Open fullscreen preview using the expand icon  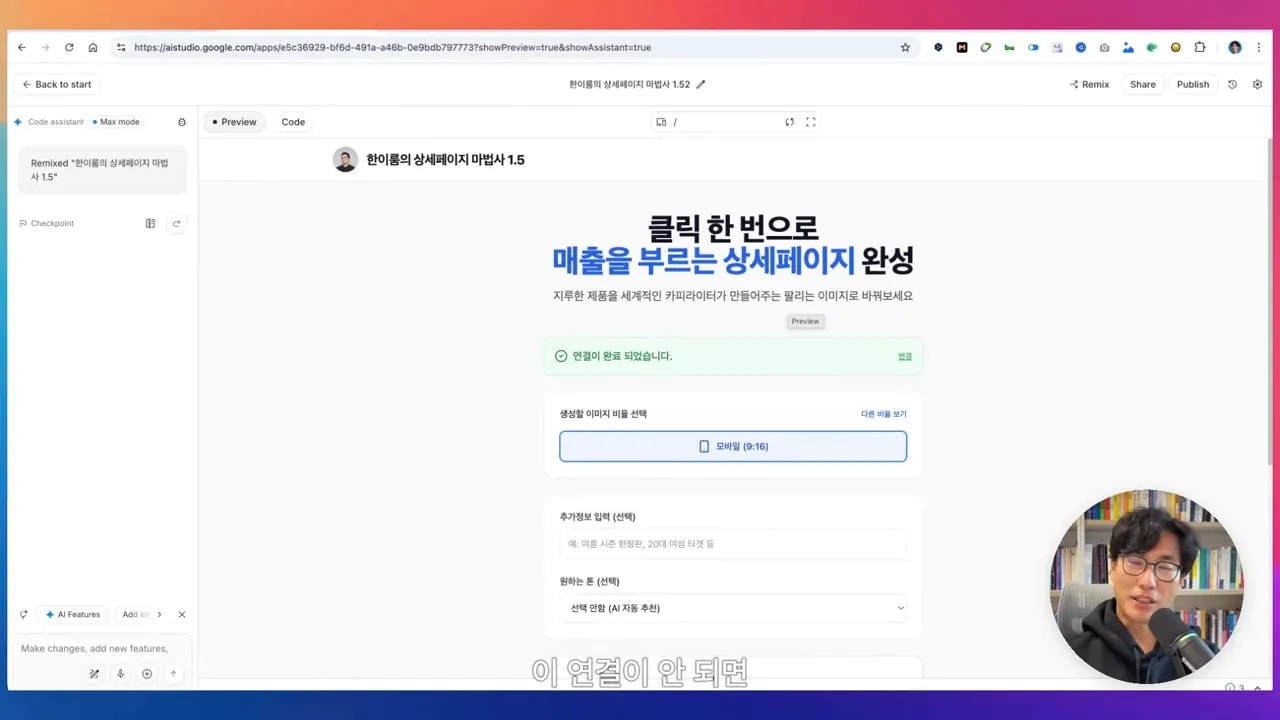(811, 122)
